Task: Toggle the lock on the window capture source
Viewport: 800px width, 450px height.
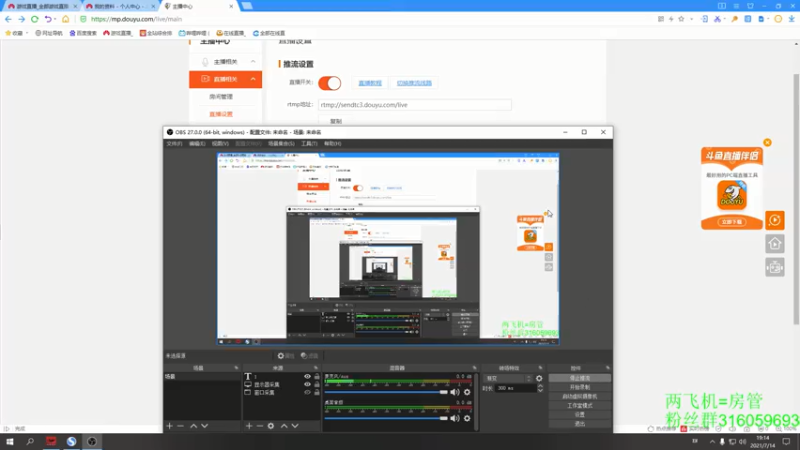Action: (x=317, y=392)
